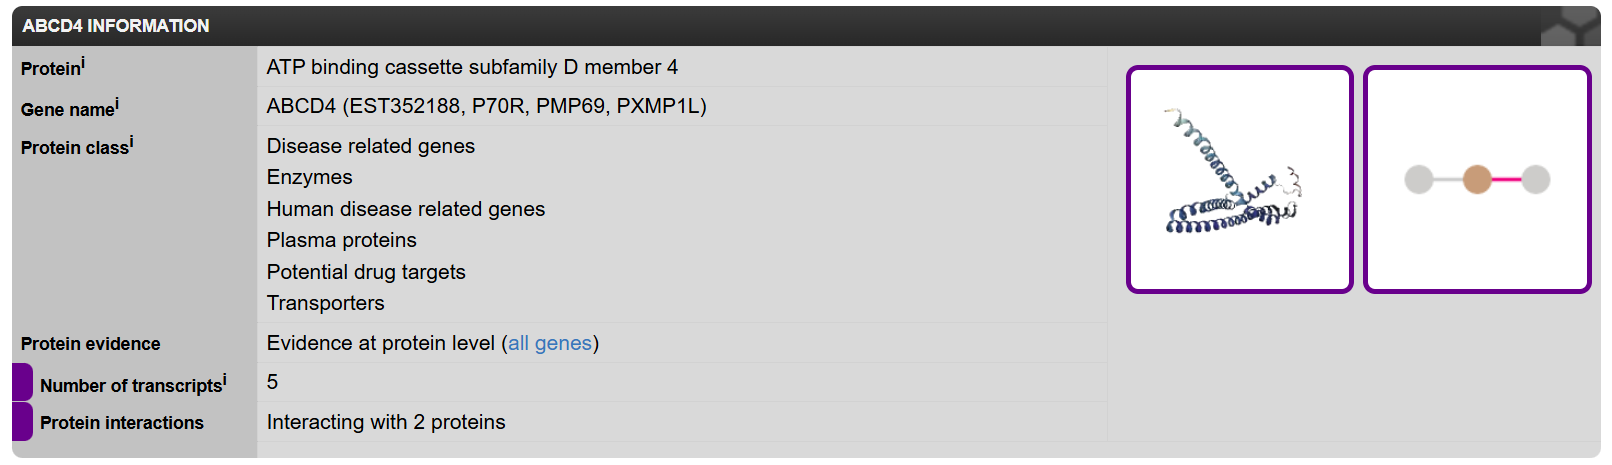This screenshot has width=1612, height=465.
Task: Click the purple marker beside Number of transcripts
Action: click(x=22, y=382)
